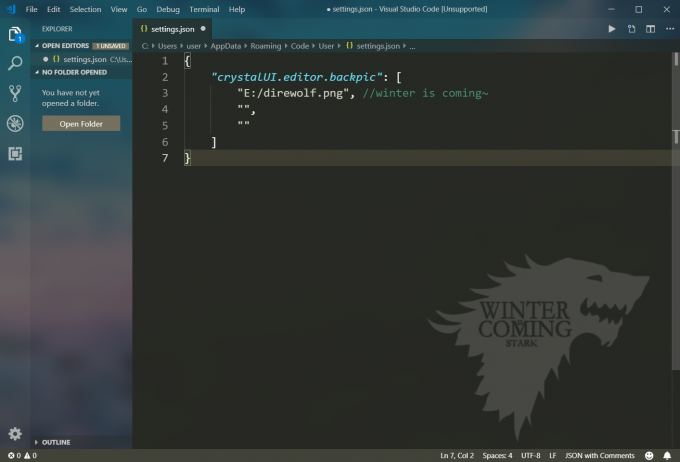Open the Manage gear menu
The width and height of the screenshot is (680, 462).
[x=15, y=433]
